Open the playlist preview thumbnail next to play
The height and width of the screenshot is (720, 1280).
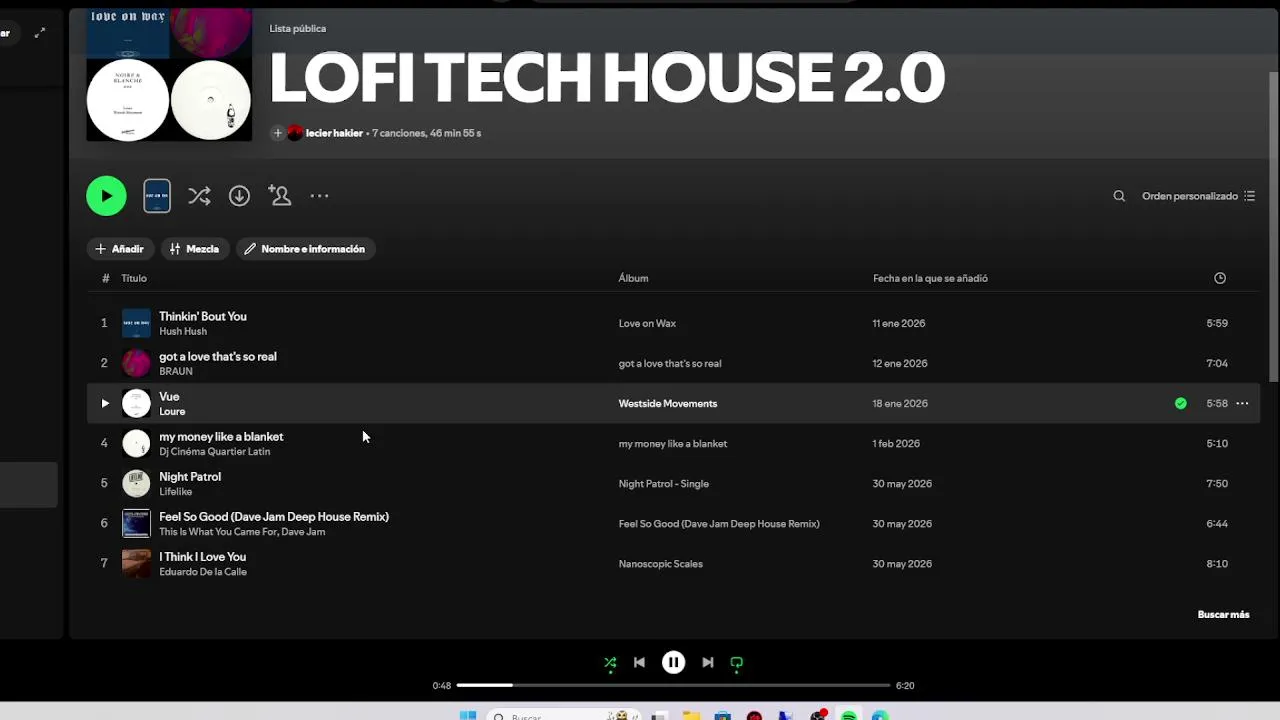pos(157,196)
